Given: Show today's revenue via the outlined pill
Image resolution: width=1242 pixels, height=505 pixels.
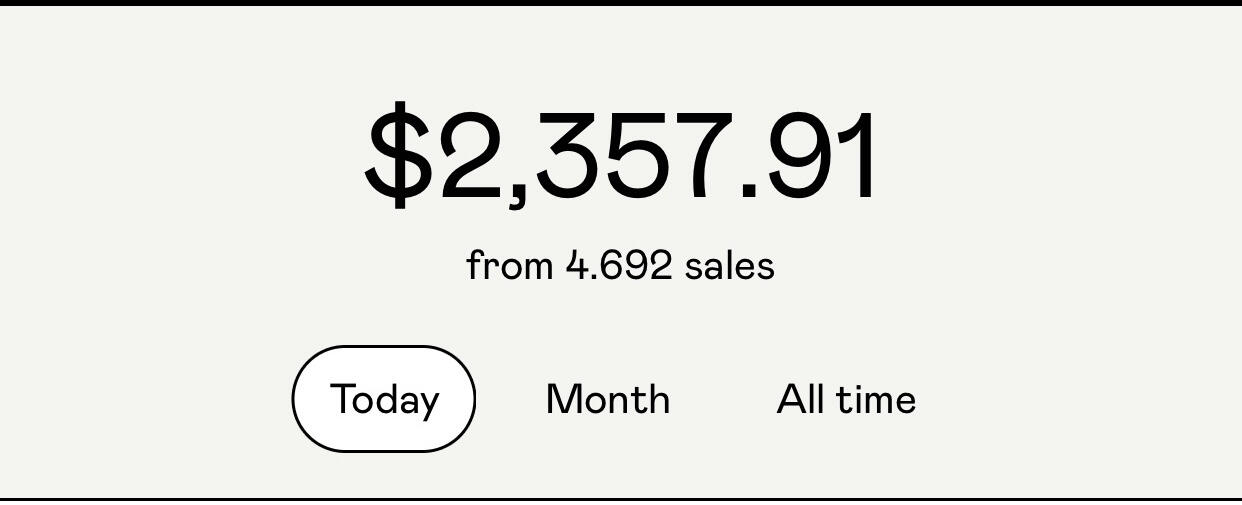Looking at the screenshot, I should 384,399.
